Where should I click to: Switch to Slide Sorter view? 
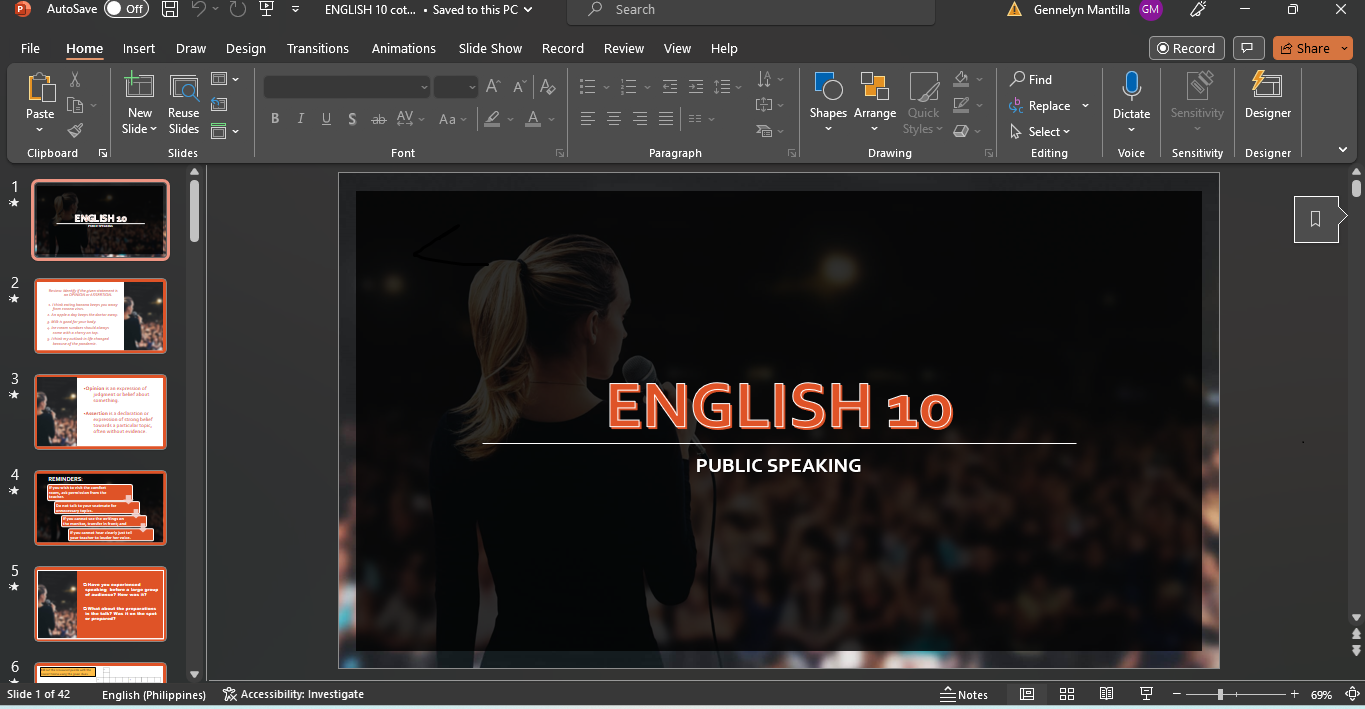coord(1067,694)
